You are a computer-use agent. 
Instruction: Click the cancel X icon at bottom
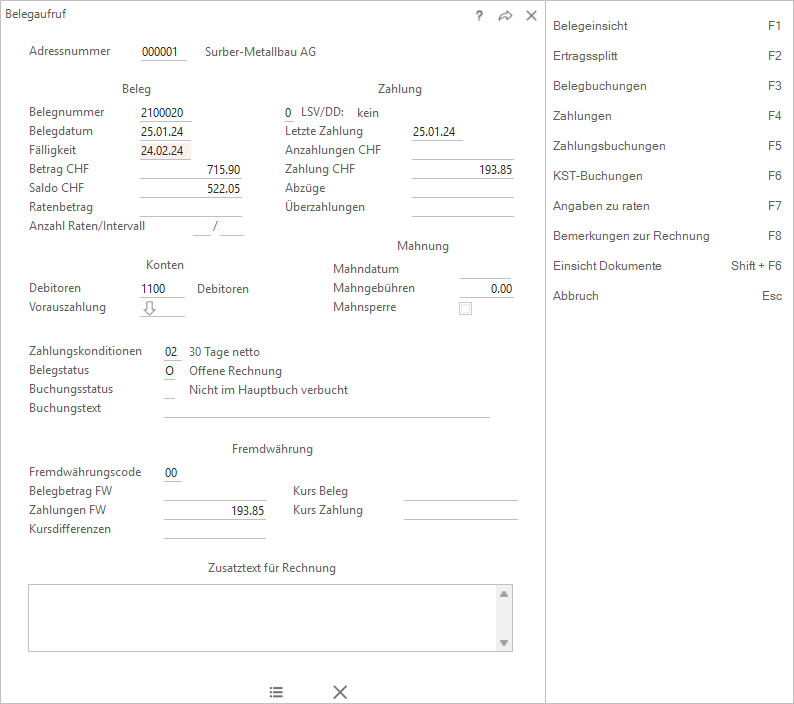pyautogui.click(x=340, y=692)
